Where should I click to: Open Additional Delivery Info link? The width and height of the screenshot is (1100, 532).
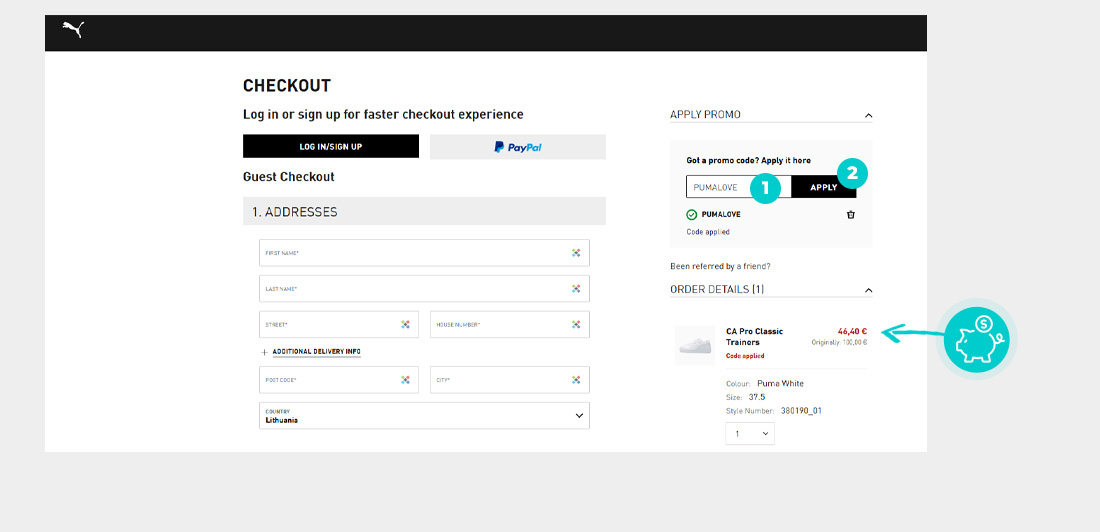[x=316, y=352]
